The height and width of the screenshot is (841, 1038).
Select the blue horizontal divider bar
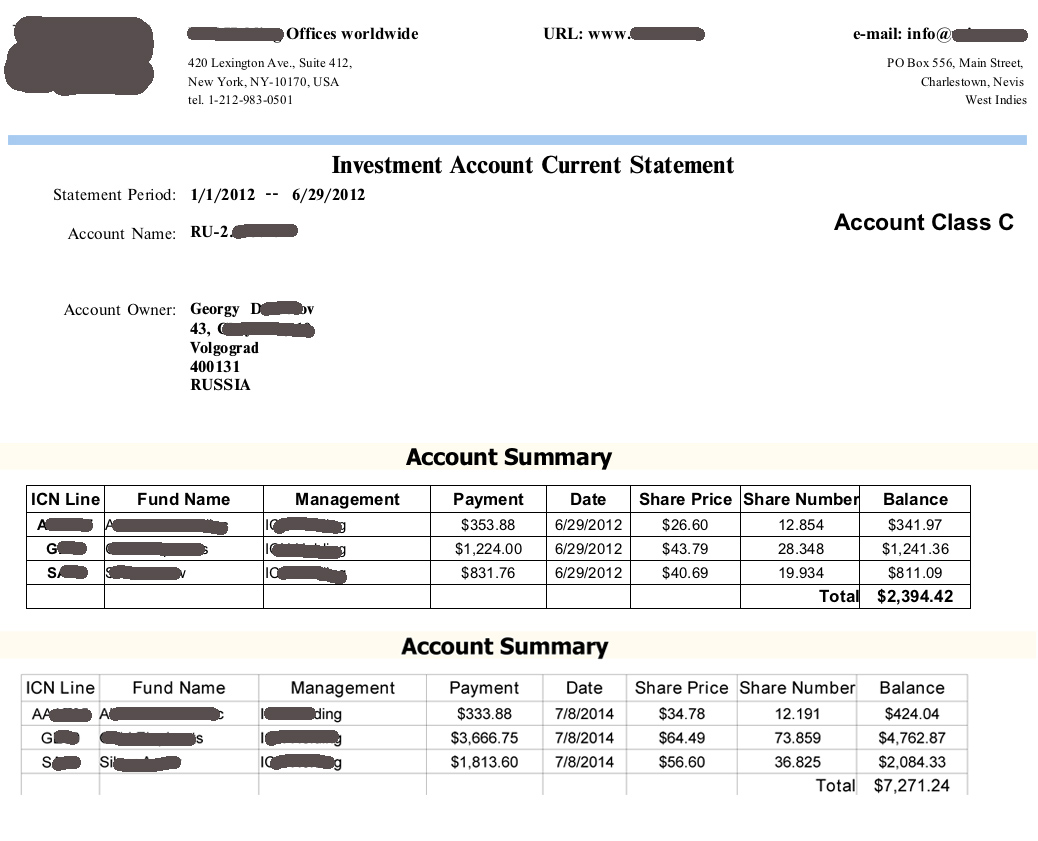tap(517, 141)
